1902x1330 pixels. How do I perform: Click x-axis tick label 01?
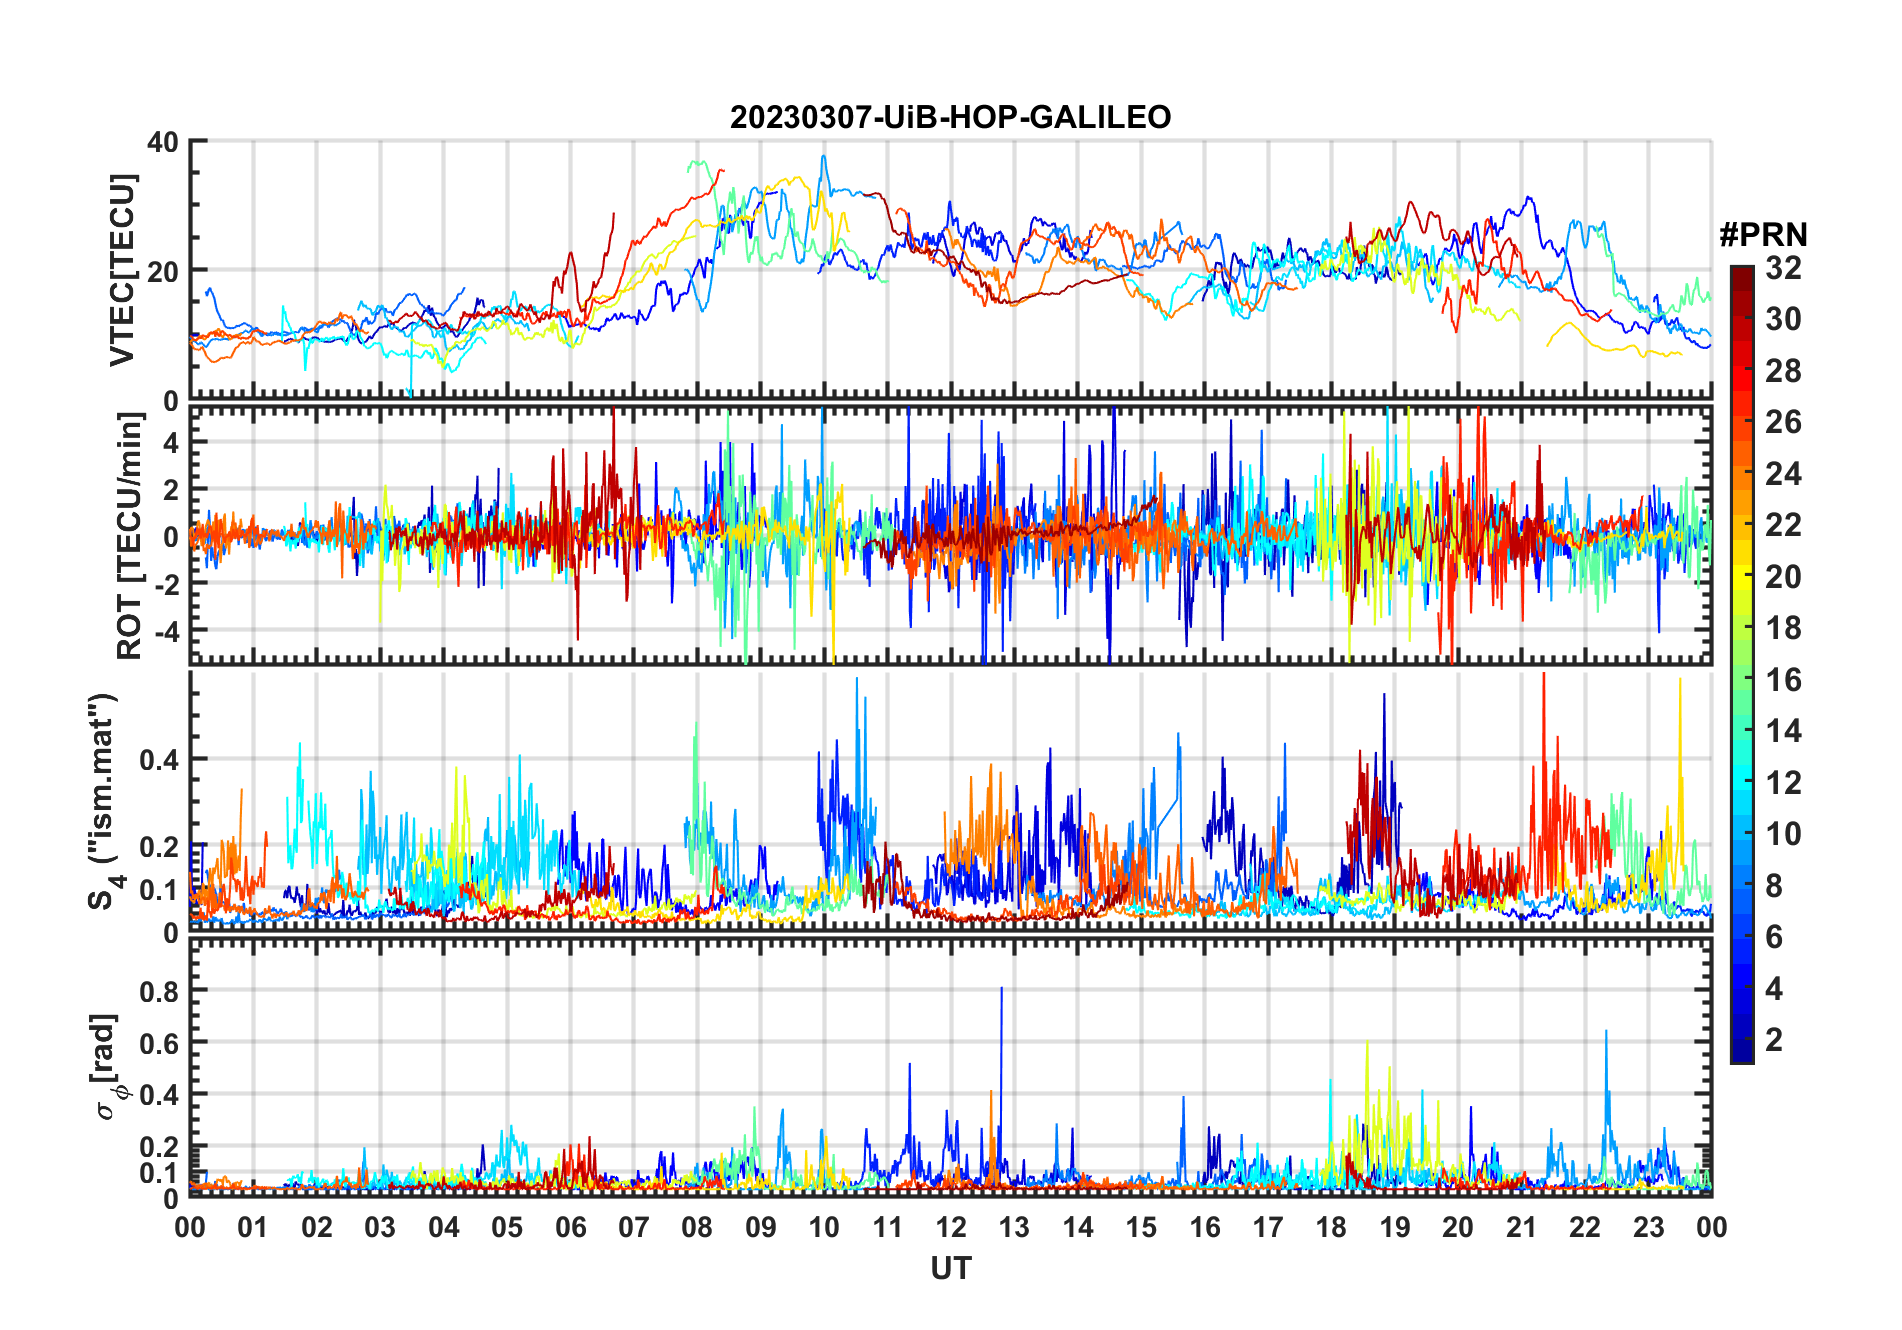pos(253,1227)
